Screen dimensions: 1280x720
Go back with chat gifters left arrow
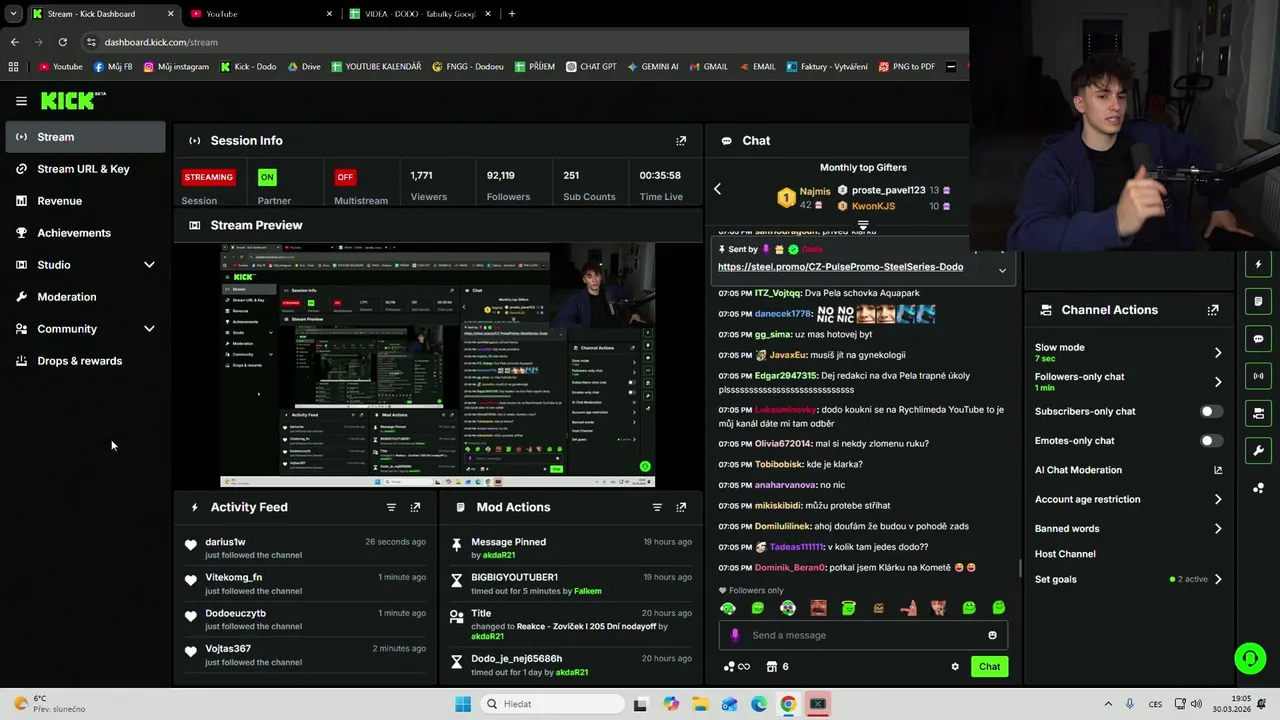[717, 189]
